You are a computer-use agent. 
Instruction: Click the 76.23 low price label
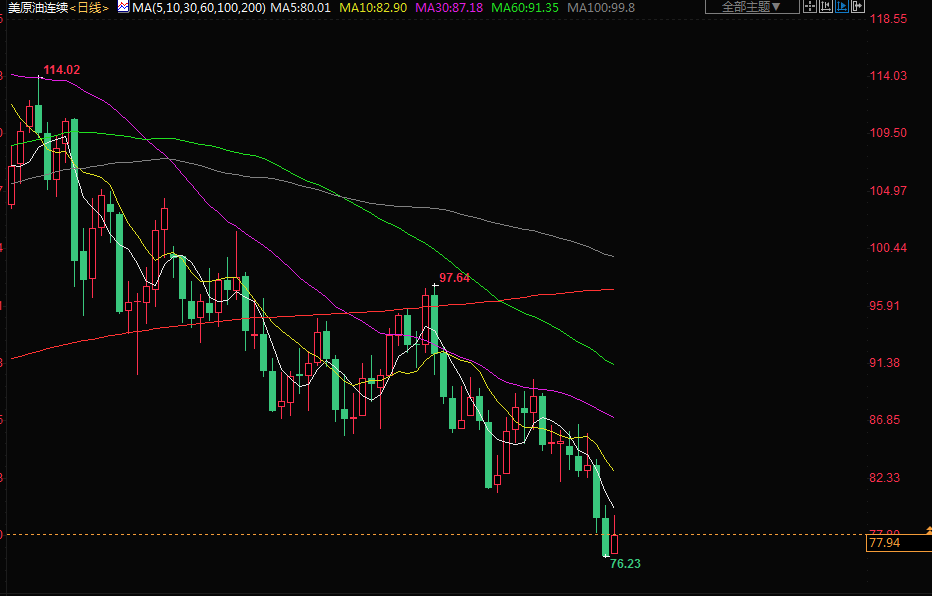(625, 564)
